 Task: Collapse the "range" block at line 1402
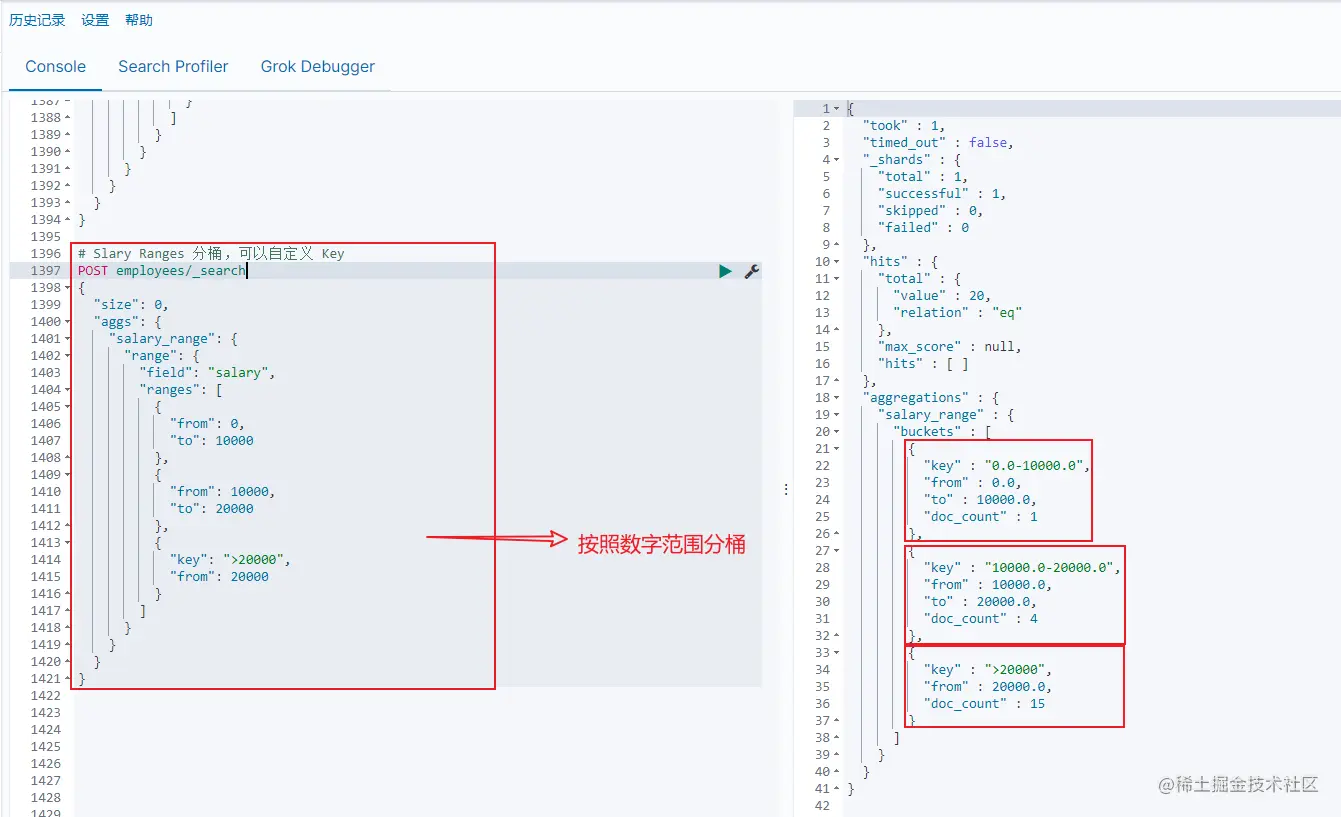[66, 356]
